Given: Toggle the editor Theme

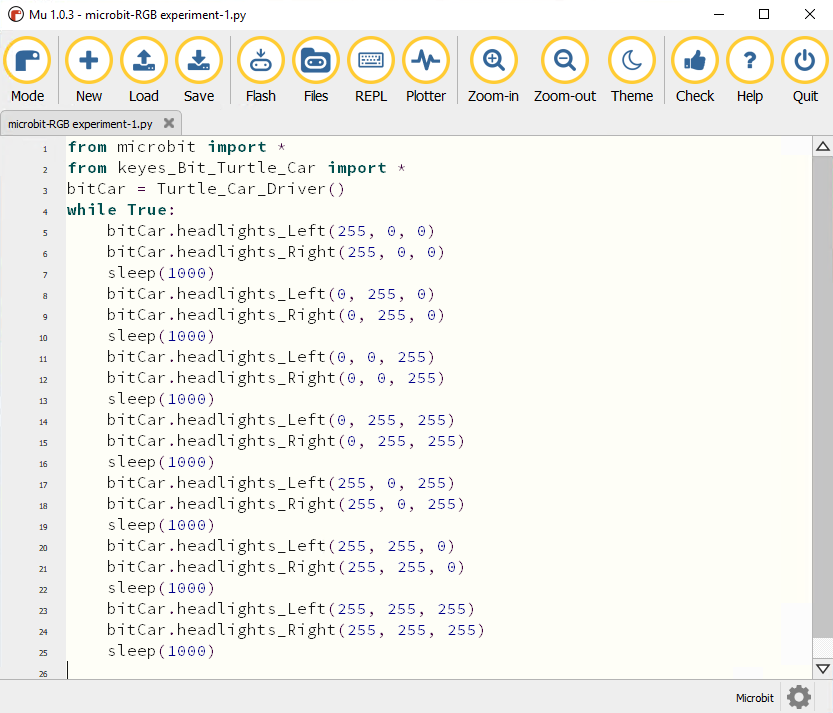Looking at the screenshot, I should (632, 70).
